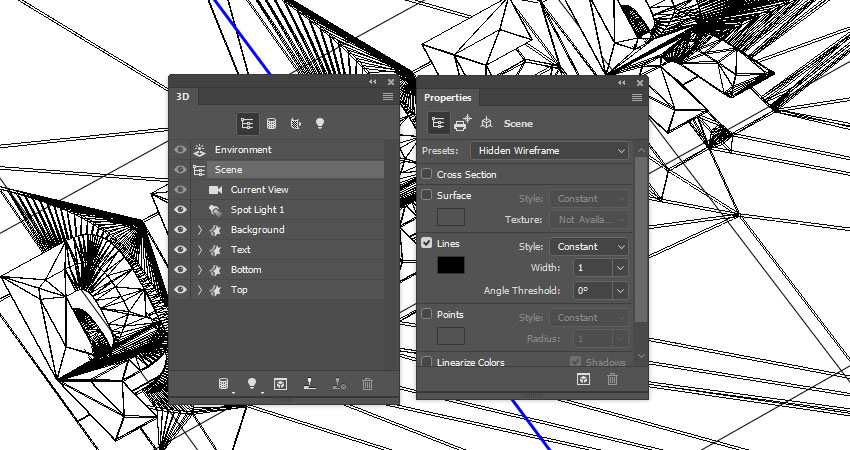Viewport: 850px width, 450px height.
Task: Select Spot Light 1 entry
Action: 287,210
